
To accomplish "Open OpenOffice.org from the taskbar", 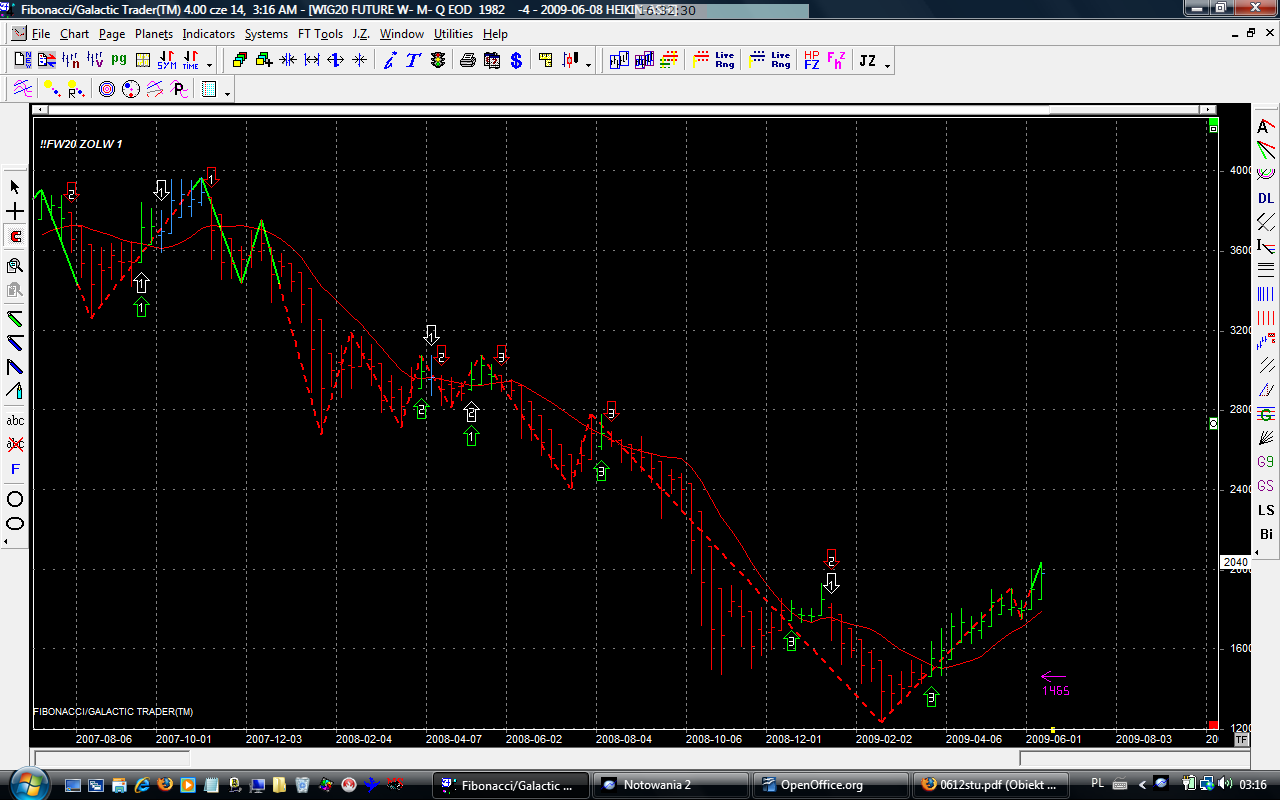I will pos(830,784).
